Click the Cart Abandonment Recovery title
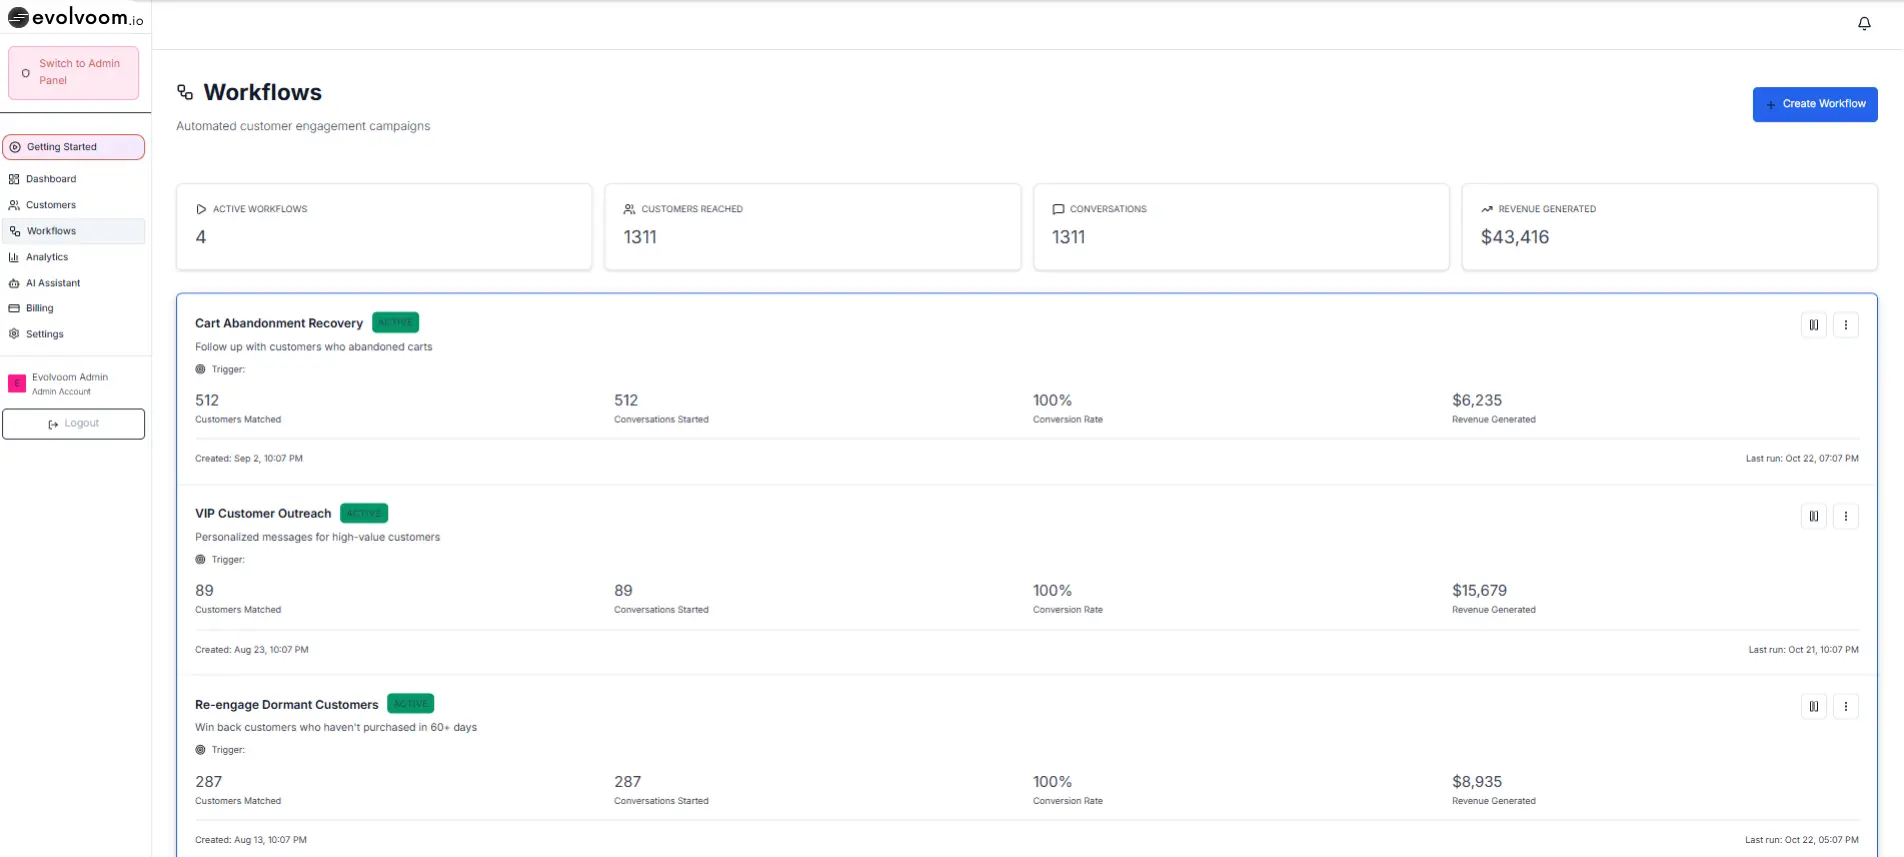 279,323
